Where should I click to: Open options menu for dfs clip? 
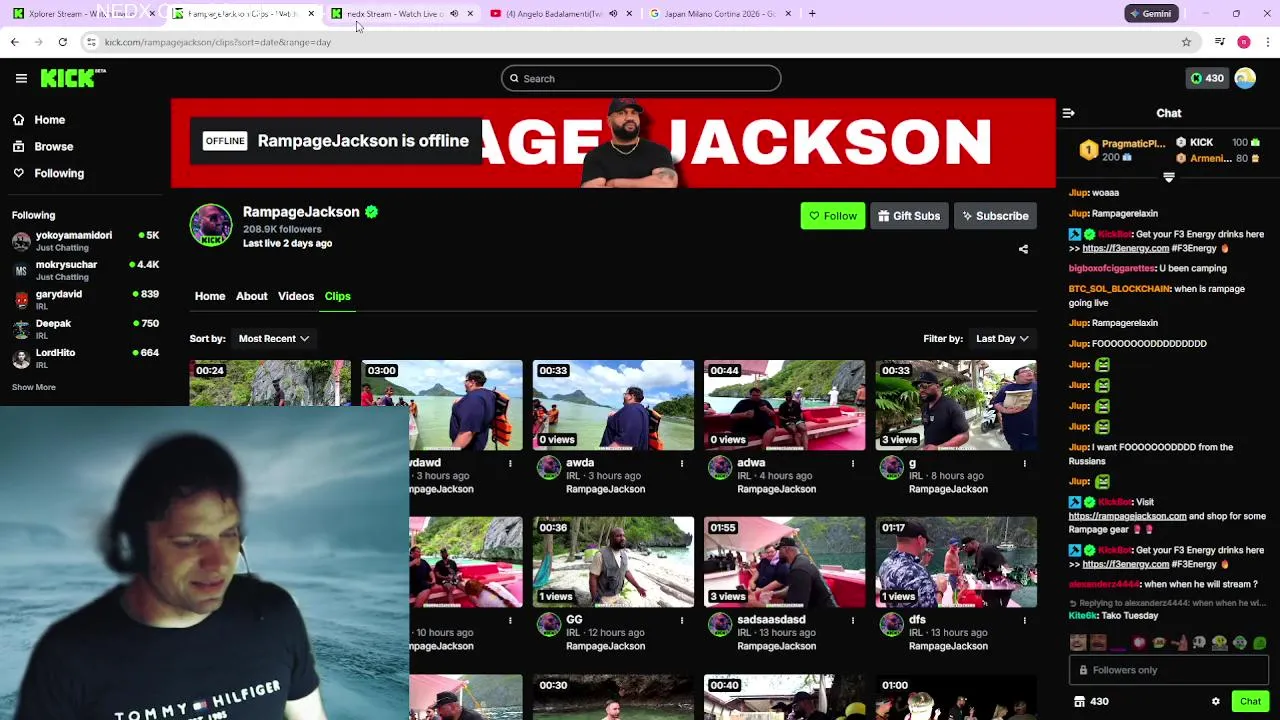pos(1024,620)
